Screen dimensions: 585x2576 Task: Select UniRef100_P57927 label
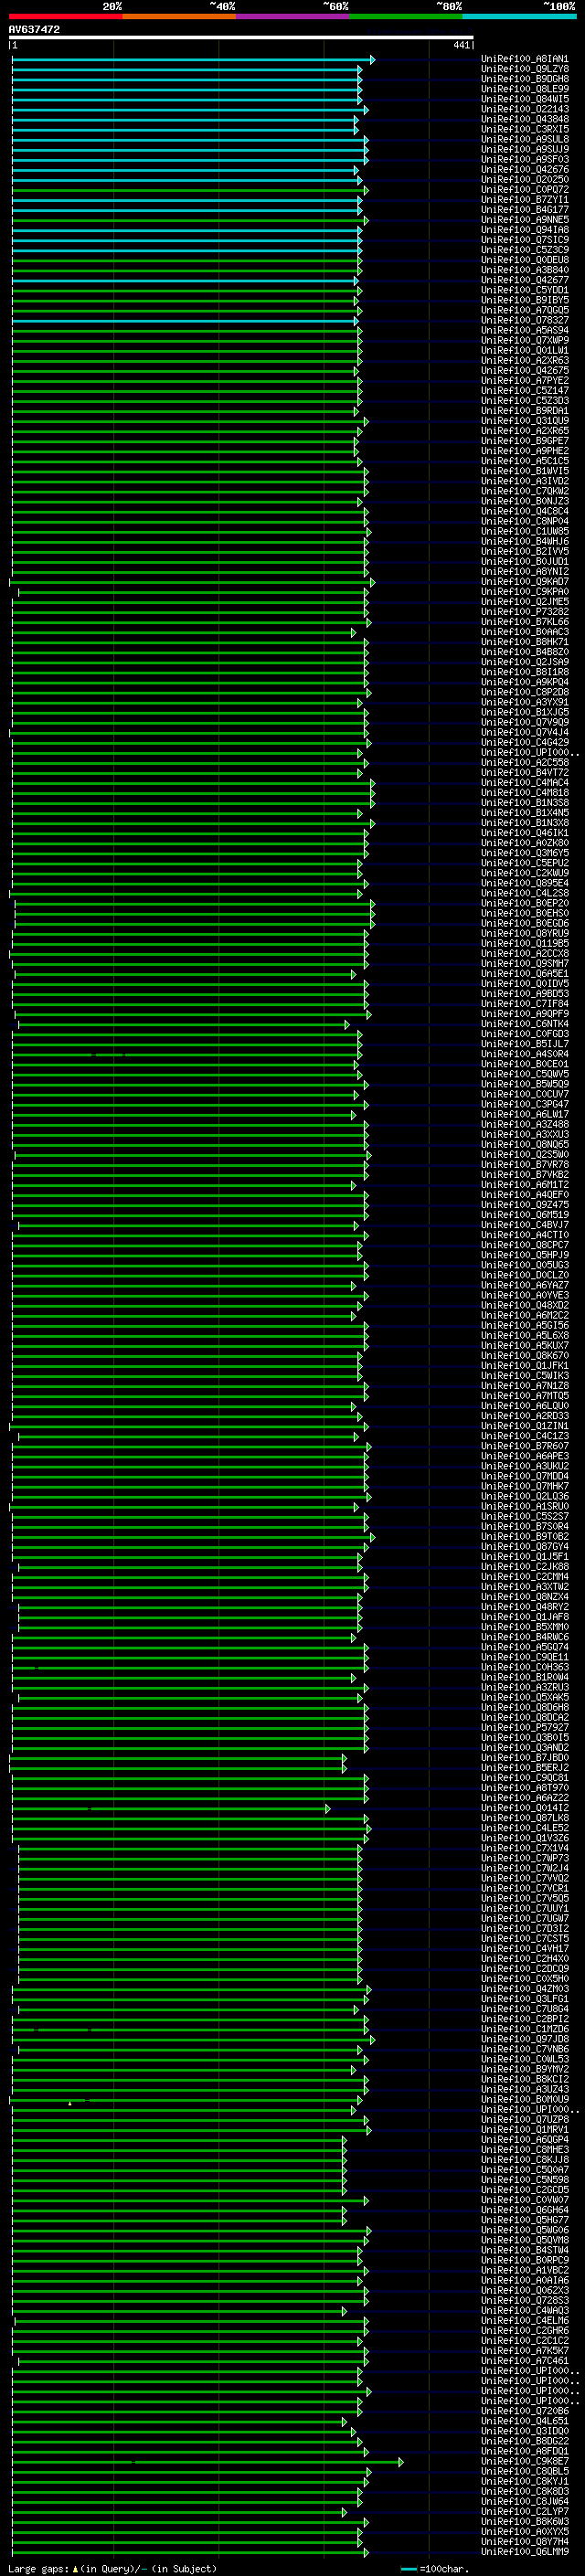click(525, 1727)
